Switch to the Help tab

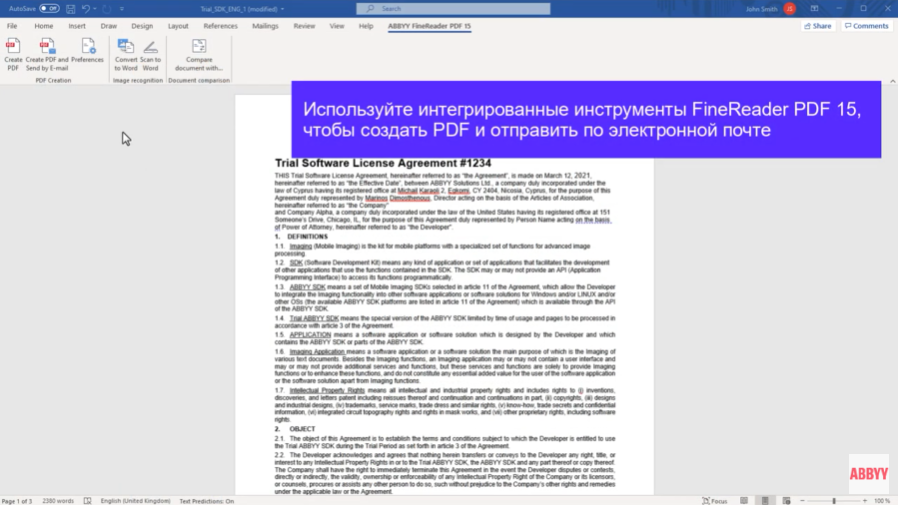[366, 26]
